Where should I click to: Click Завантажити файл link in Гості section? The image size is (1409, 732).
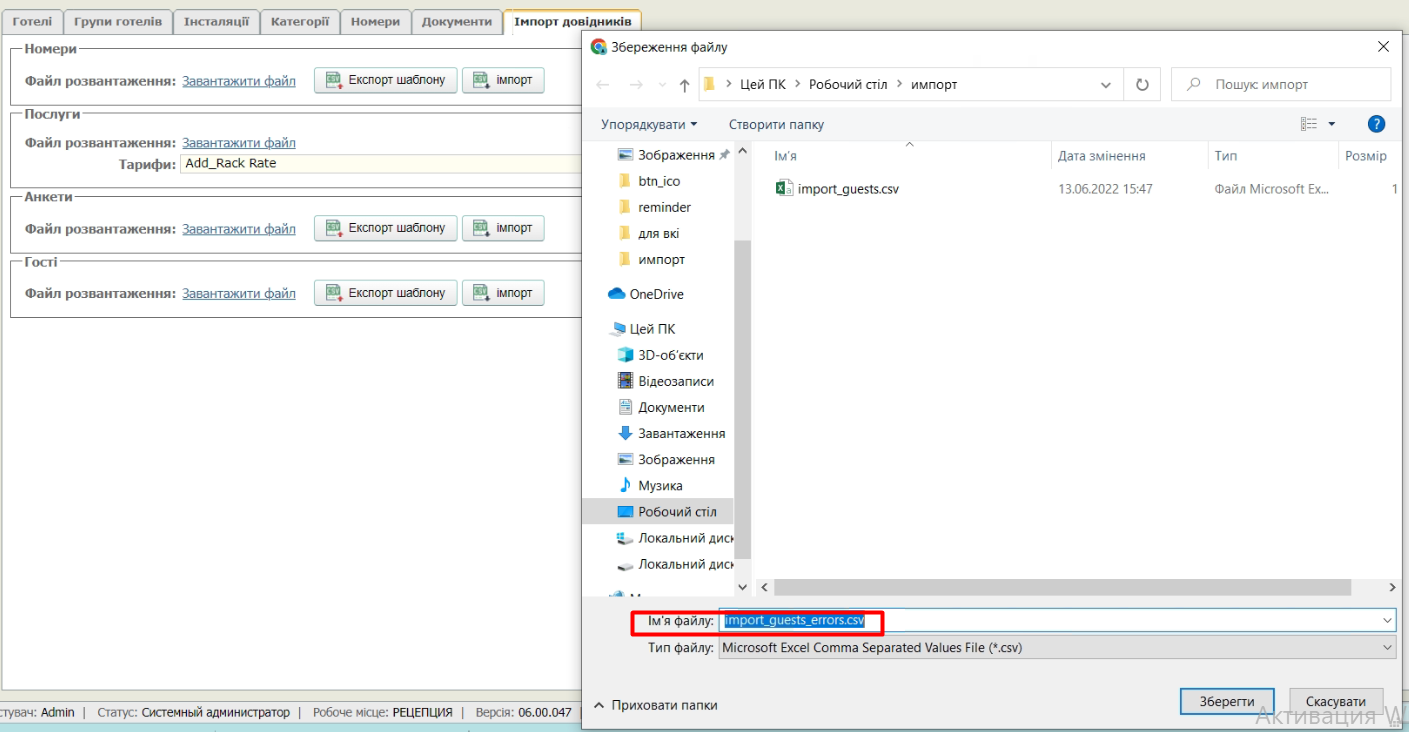(x=239, y=293)
